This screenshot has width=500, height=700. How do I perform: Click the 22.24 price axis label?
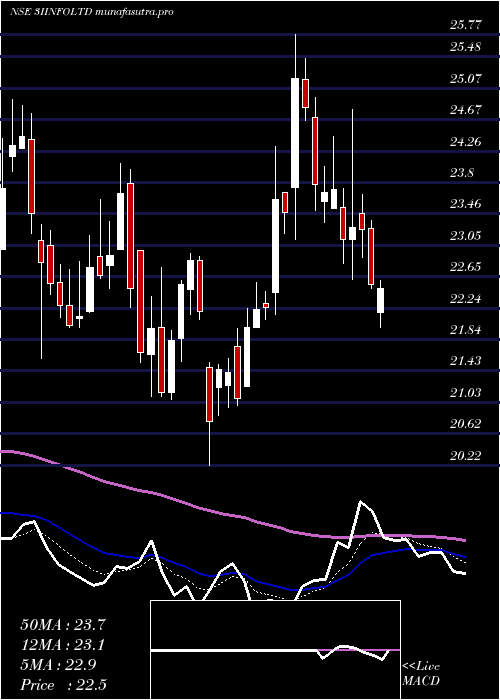[466, 299]
